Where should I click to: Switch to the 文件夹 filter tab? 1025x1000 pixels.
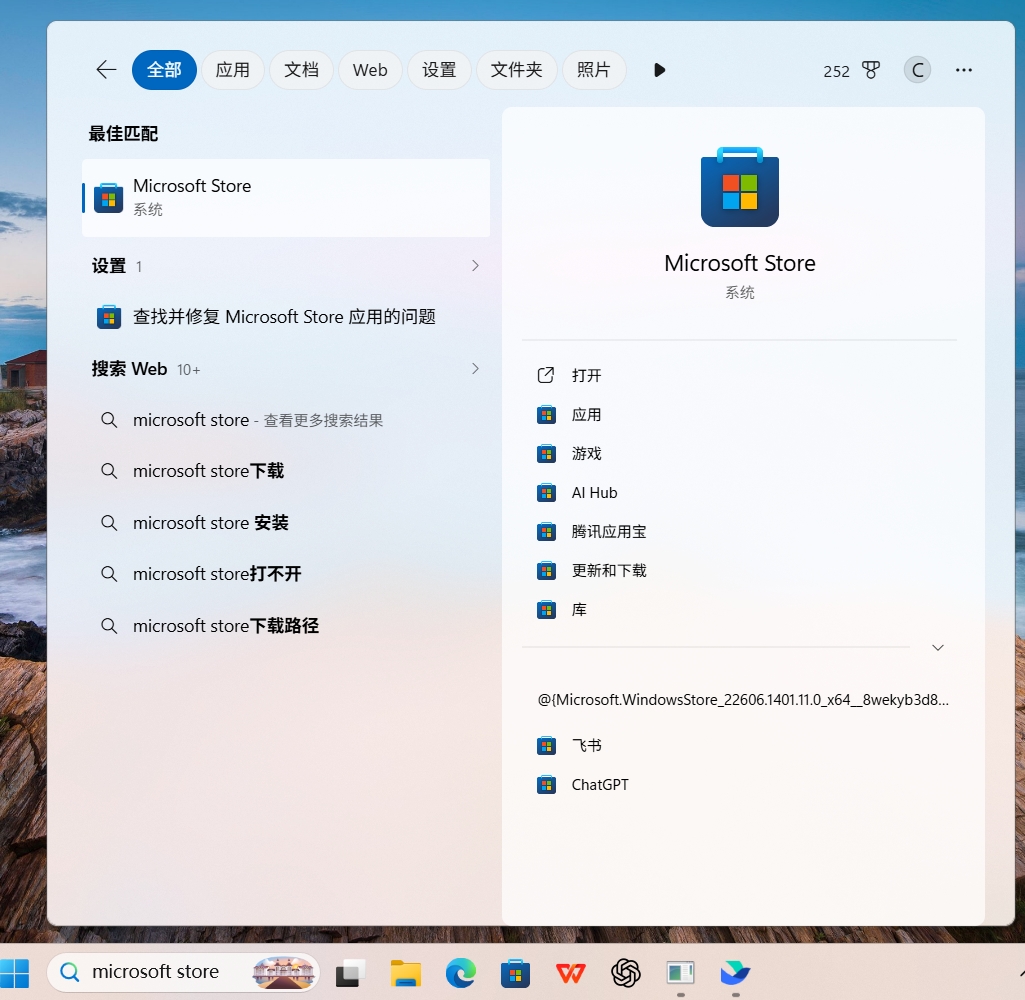[516, 70]
